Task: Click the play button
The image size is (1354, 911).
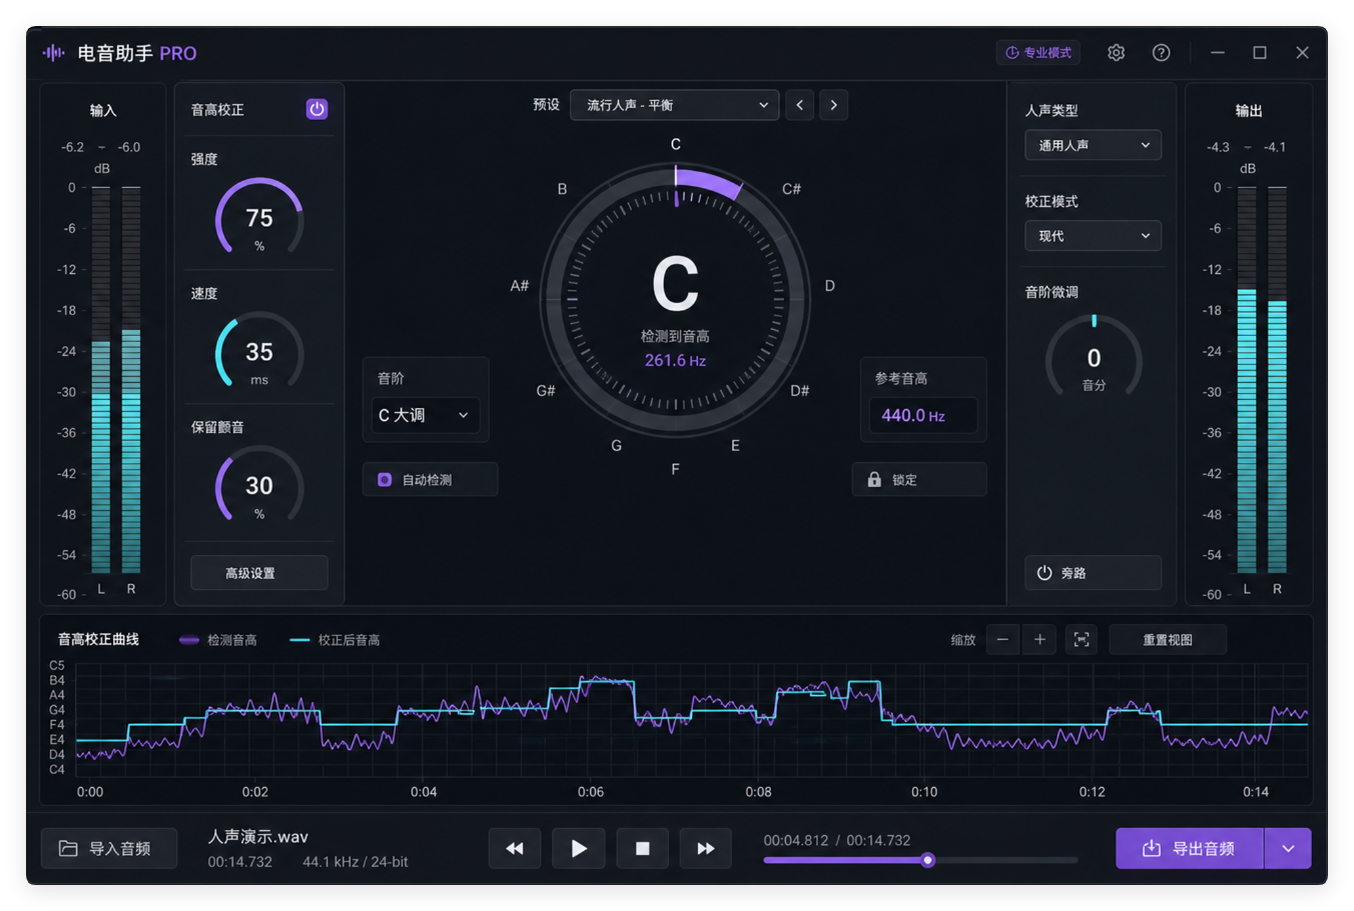Action: (x=579, y=848)
